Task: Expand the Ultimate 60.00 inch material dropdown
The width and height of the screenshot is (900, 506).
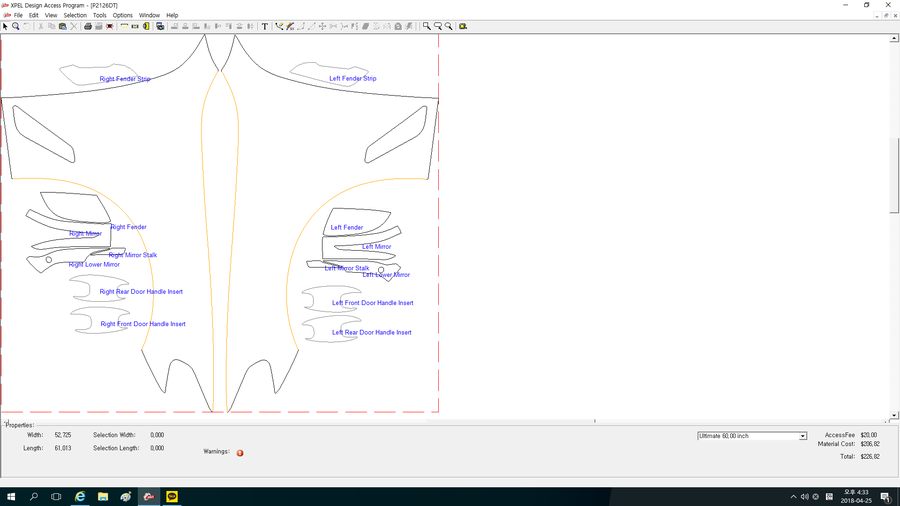Action: [x=802, y=436]
